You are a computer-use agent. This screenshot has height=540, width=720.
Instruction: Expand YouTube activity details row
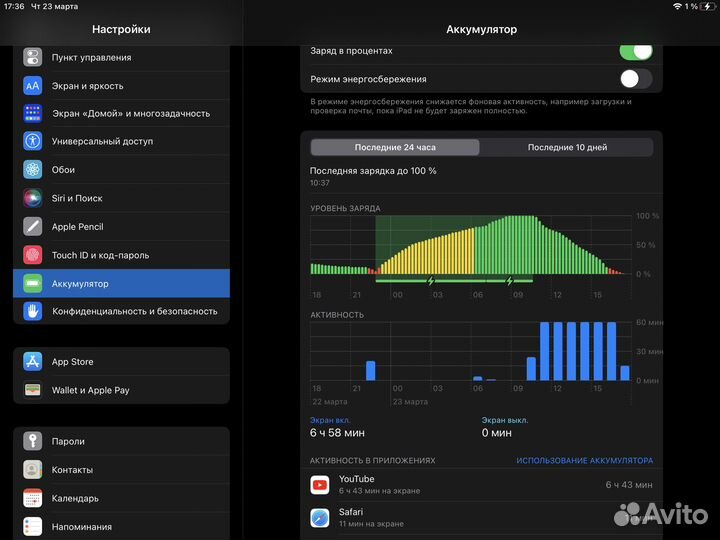click(x=481, y=485)
